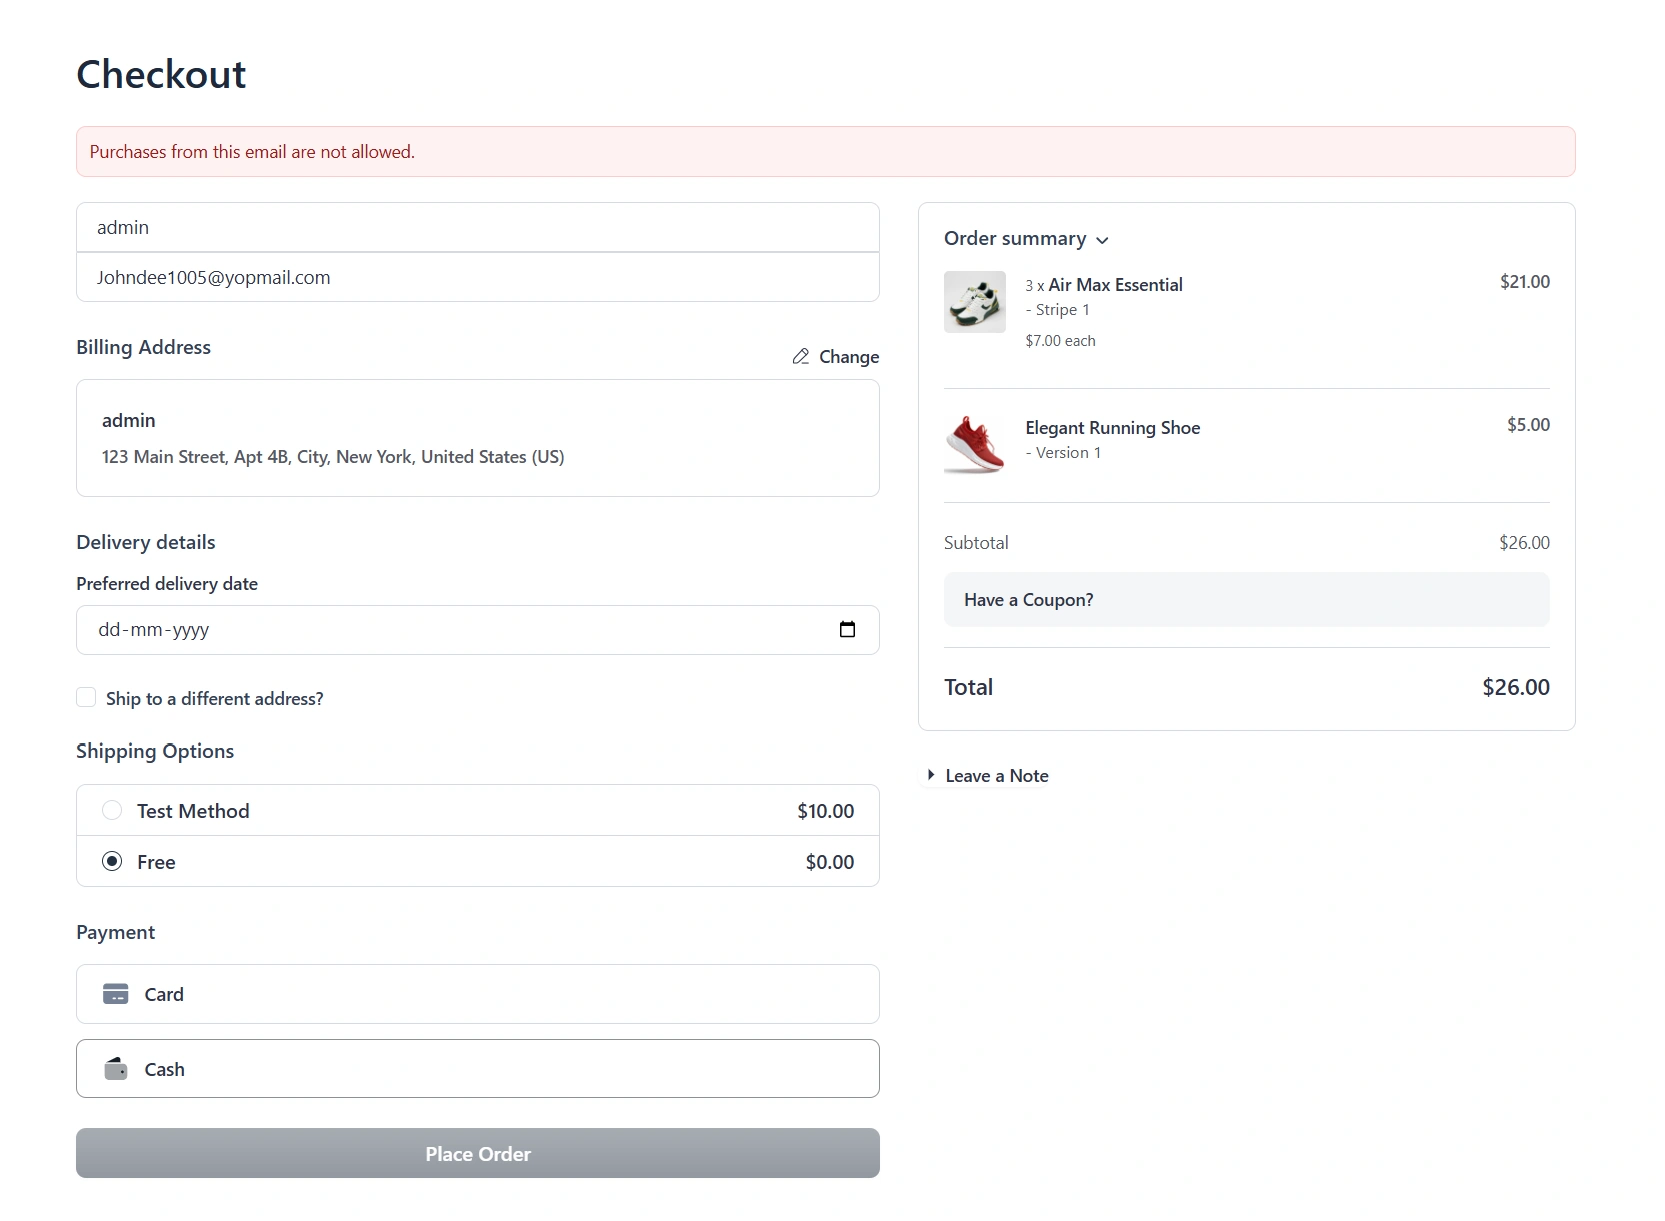Screen dimensions: 1665x1221
Task: Click the Place Order button
Action: pyautogui.click(x=478, y=1153)
